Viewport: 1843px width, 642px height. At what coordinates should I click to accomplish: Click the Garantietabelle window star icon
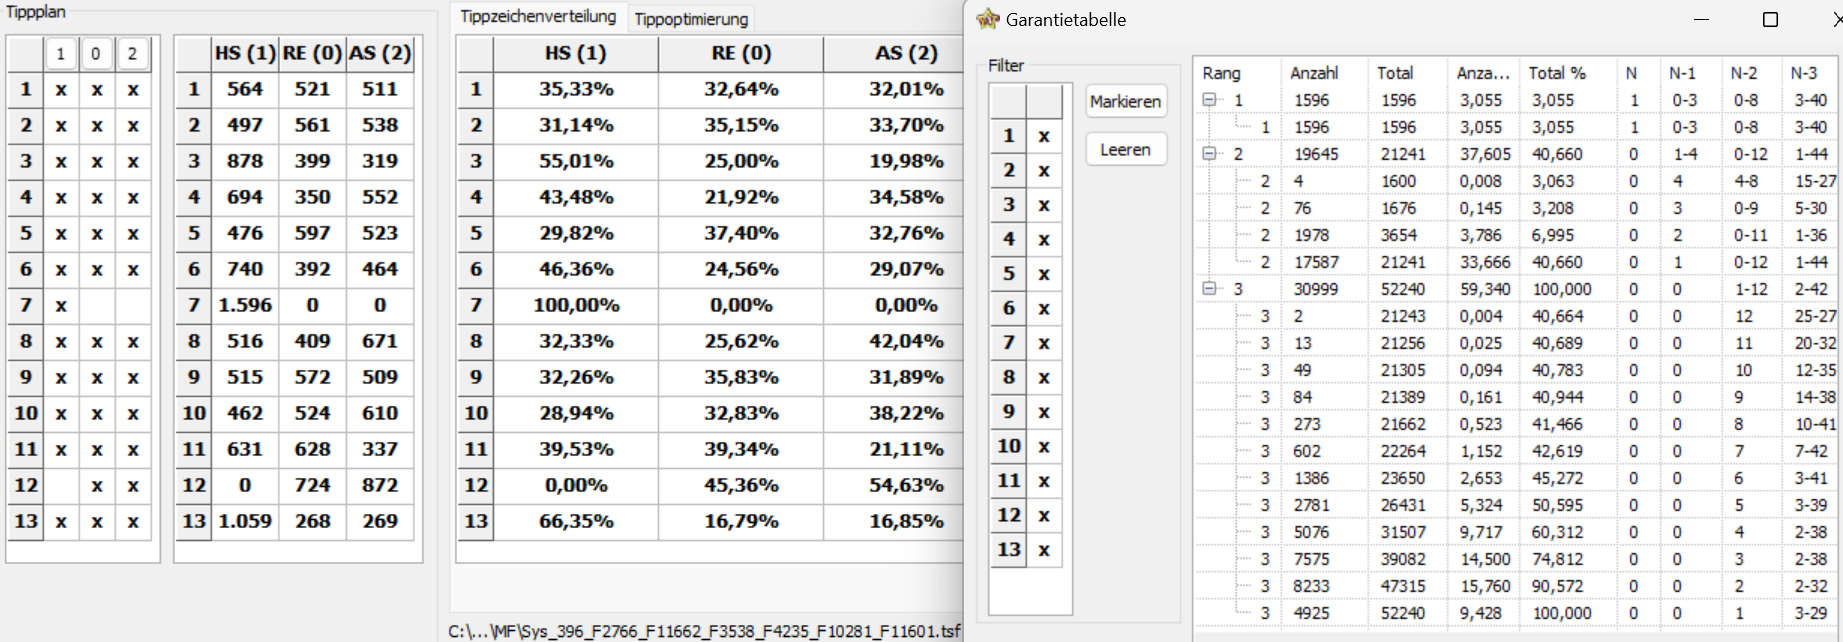pos(988,19)
